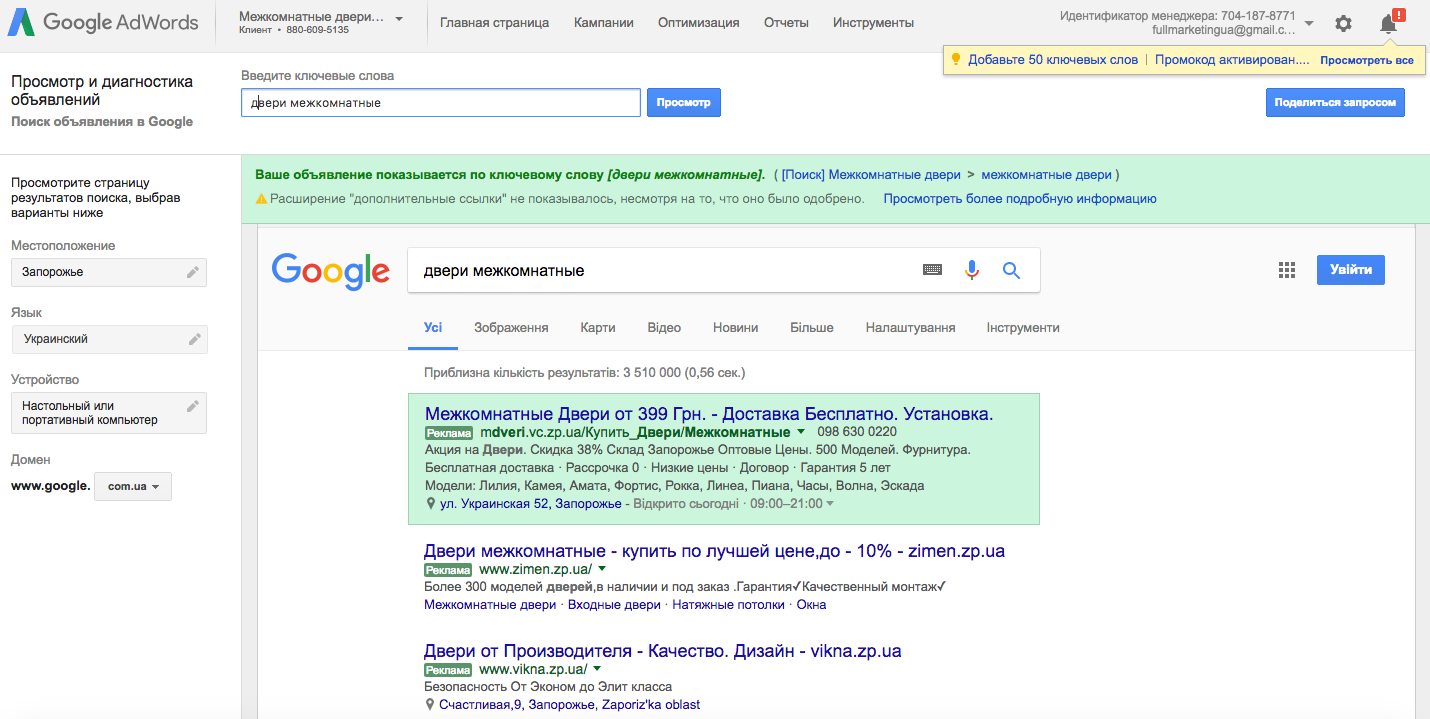
Task: Edit location Запорожье pencil icon
Action: [193, 272]
